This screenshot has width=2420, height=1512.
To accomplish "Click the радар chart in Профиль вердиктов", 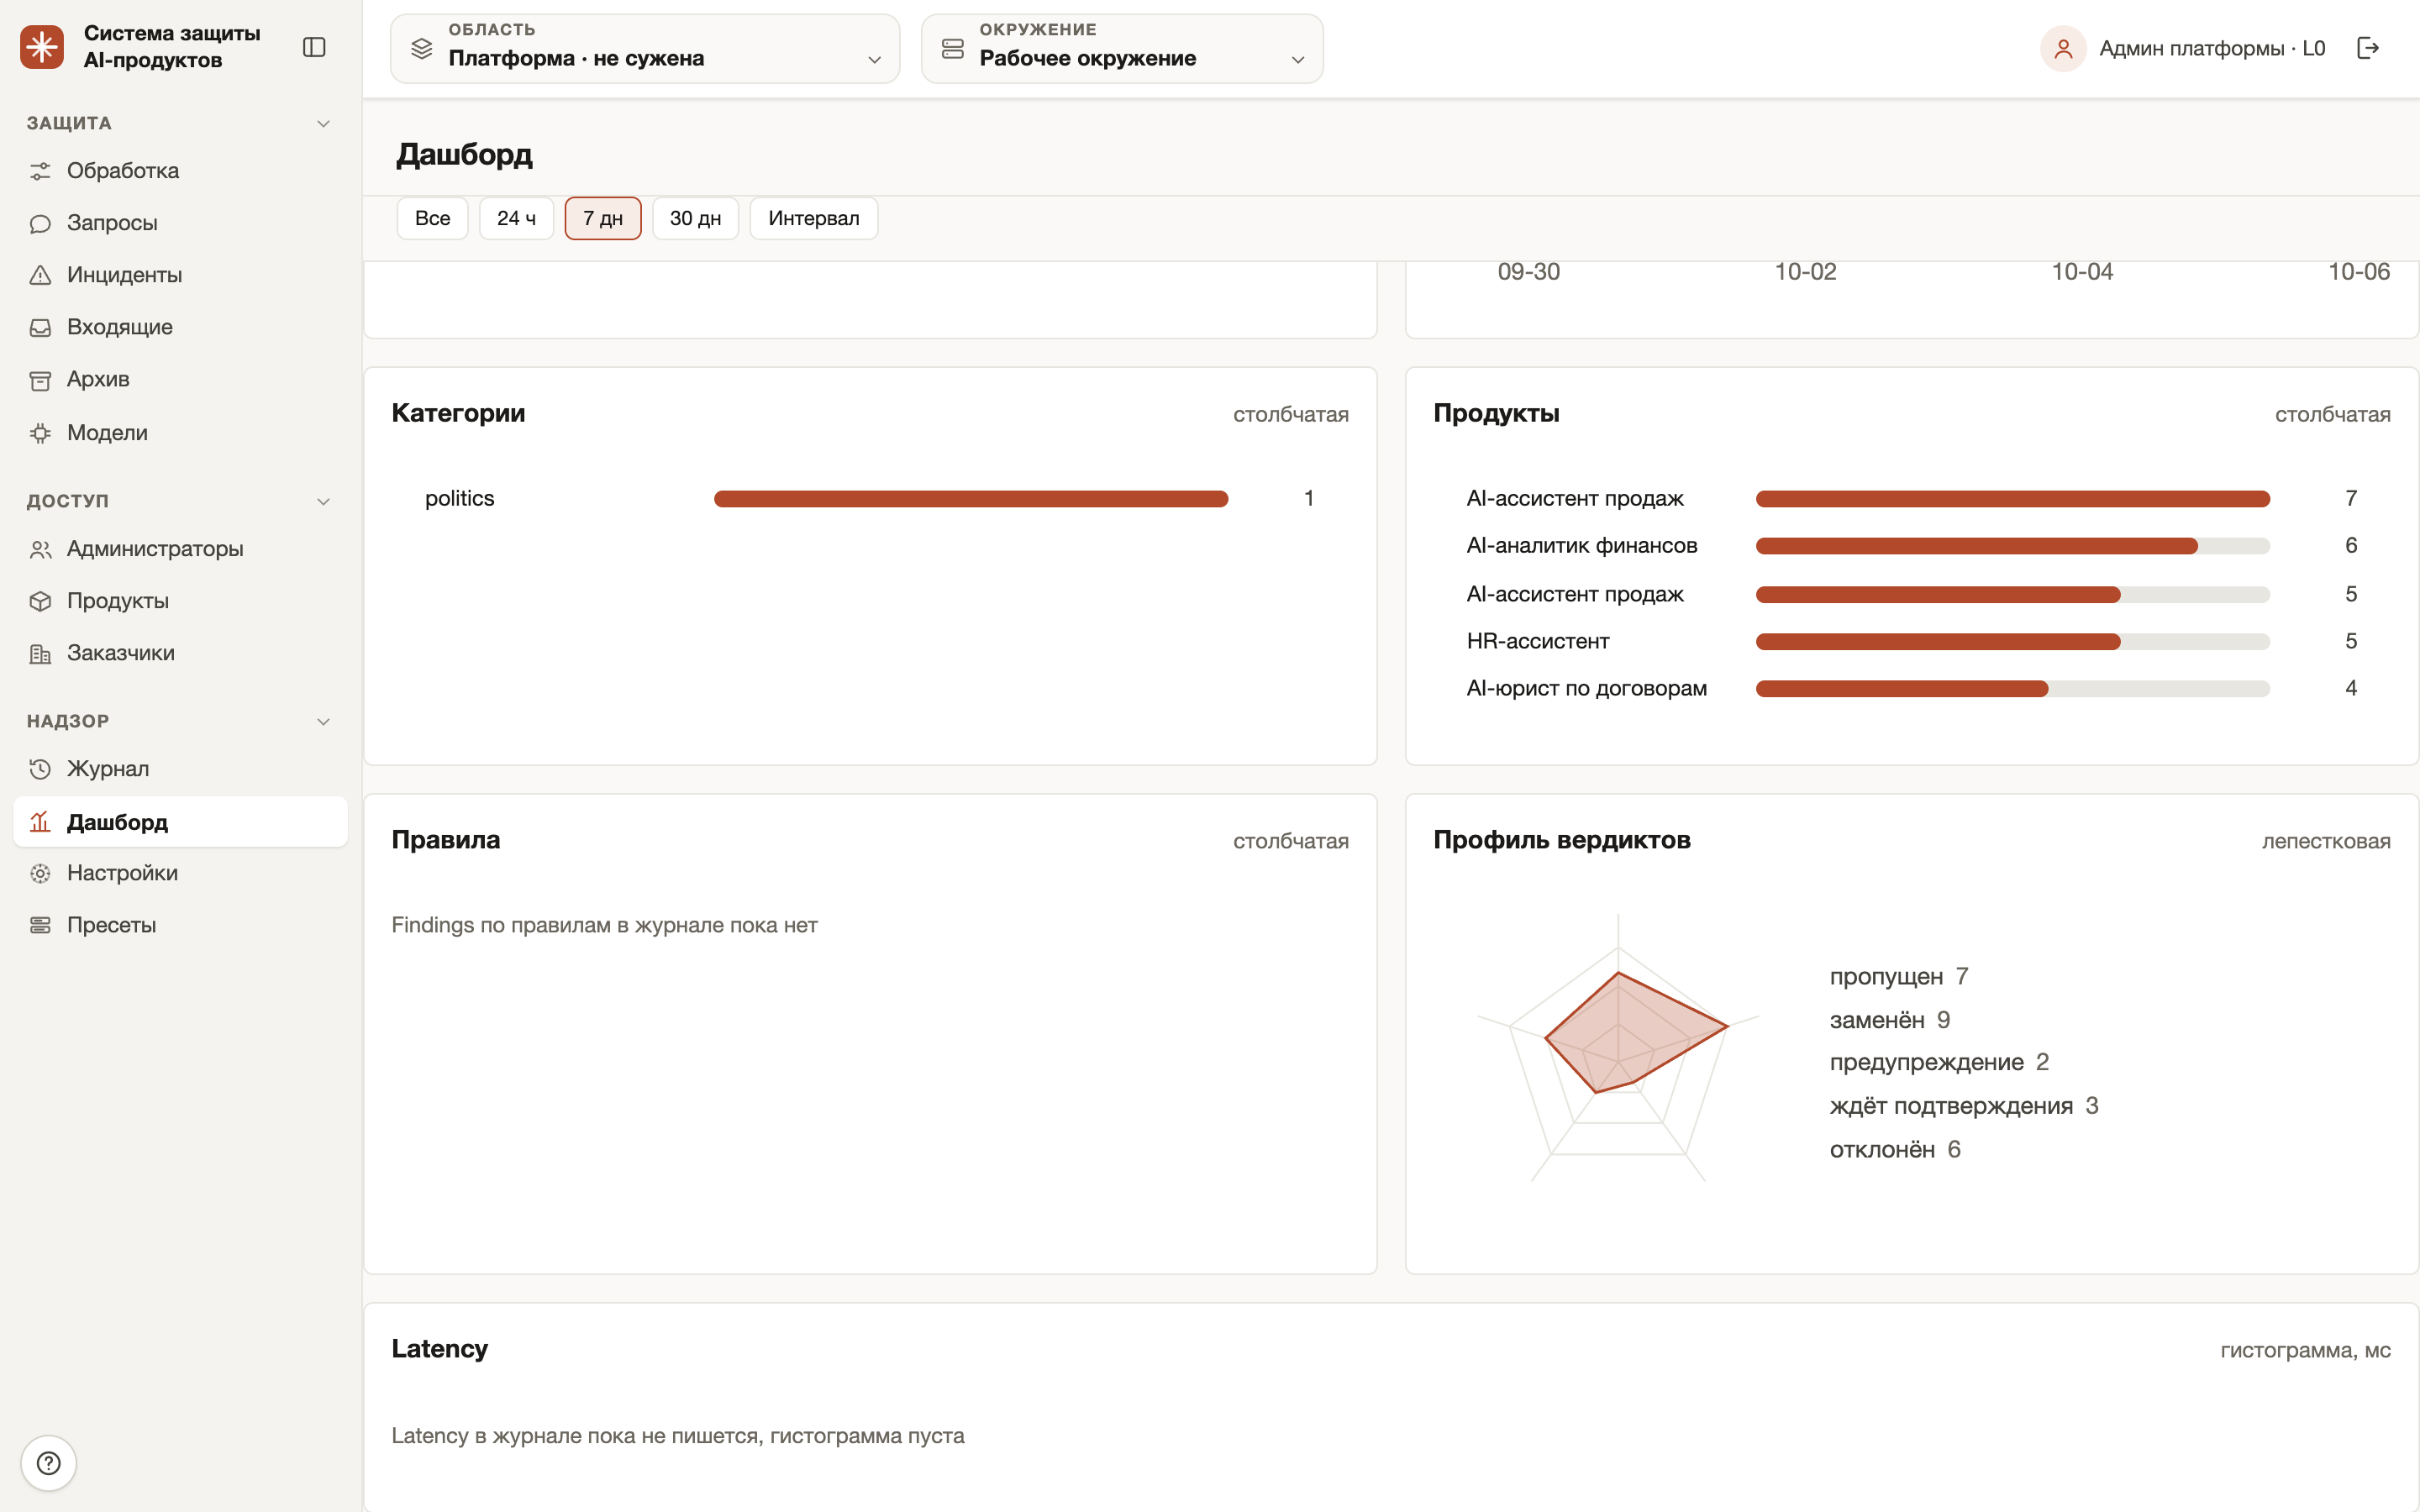I will 1618,1047.
